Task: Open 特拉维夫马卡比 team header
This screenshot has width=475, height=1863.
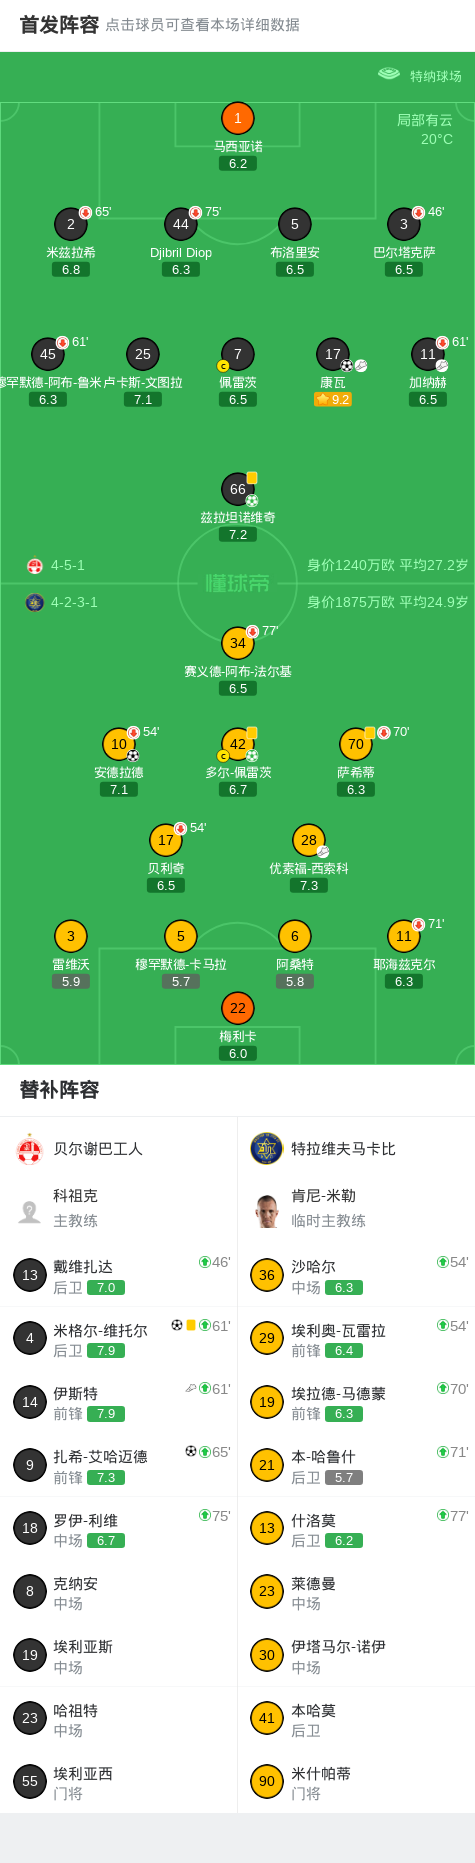Action: pyautogui.click(x=356, y=1149)
